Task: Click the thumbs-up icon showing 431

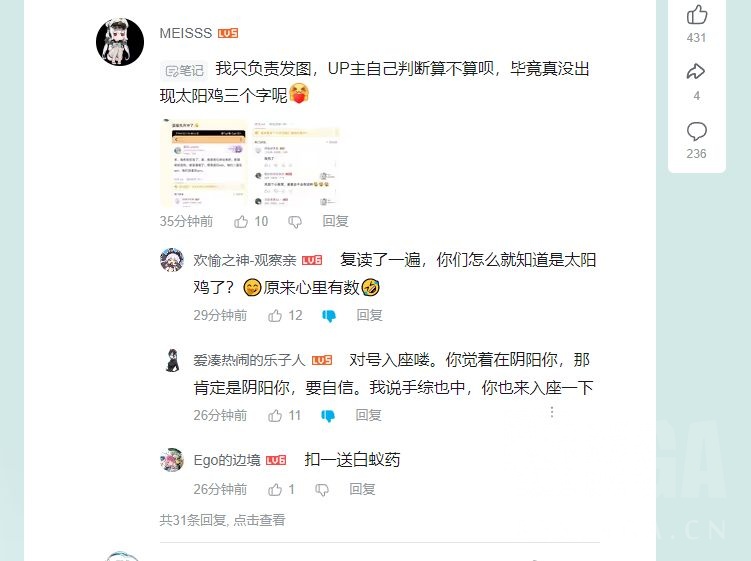Action: (x=696, y=14)
